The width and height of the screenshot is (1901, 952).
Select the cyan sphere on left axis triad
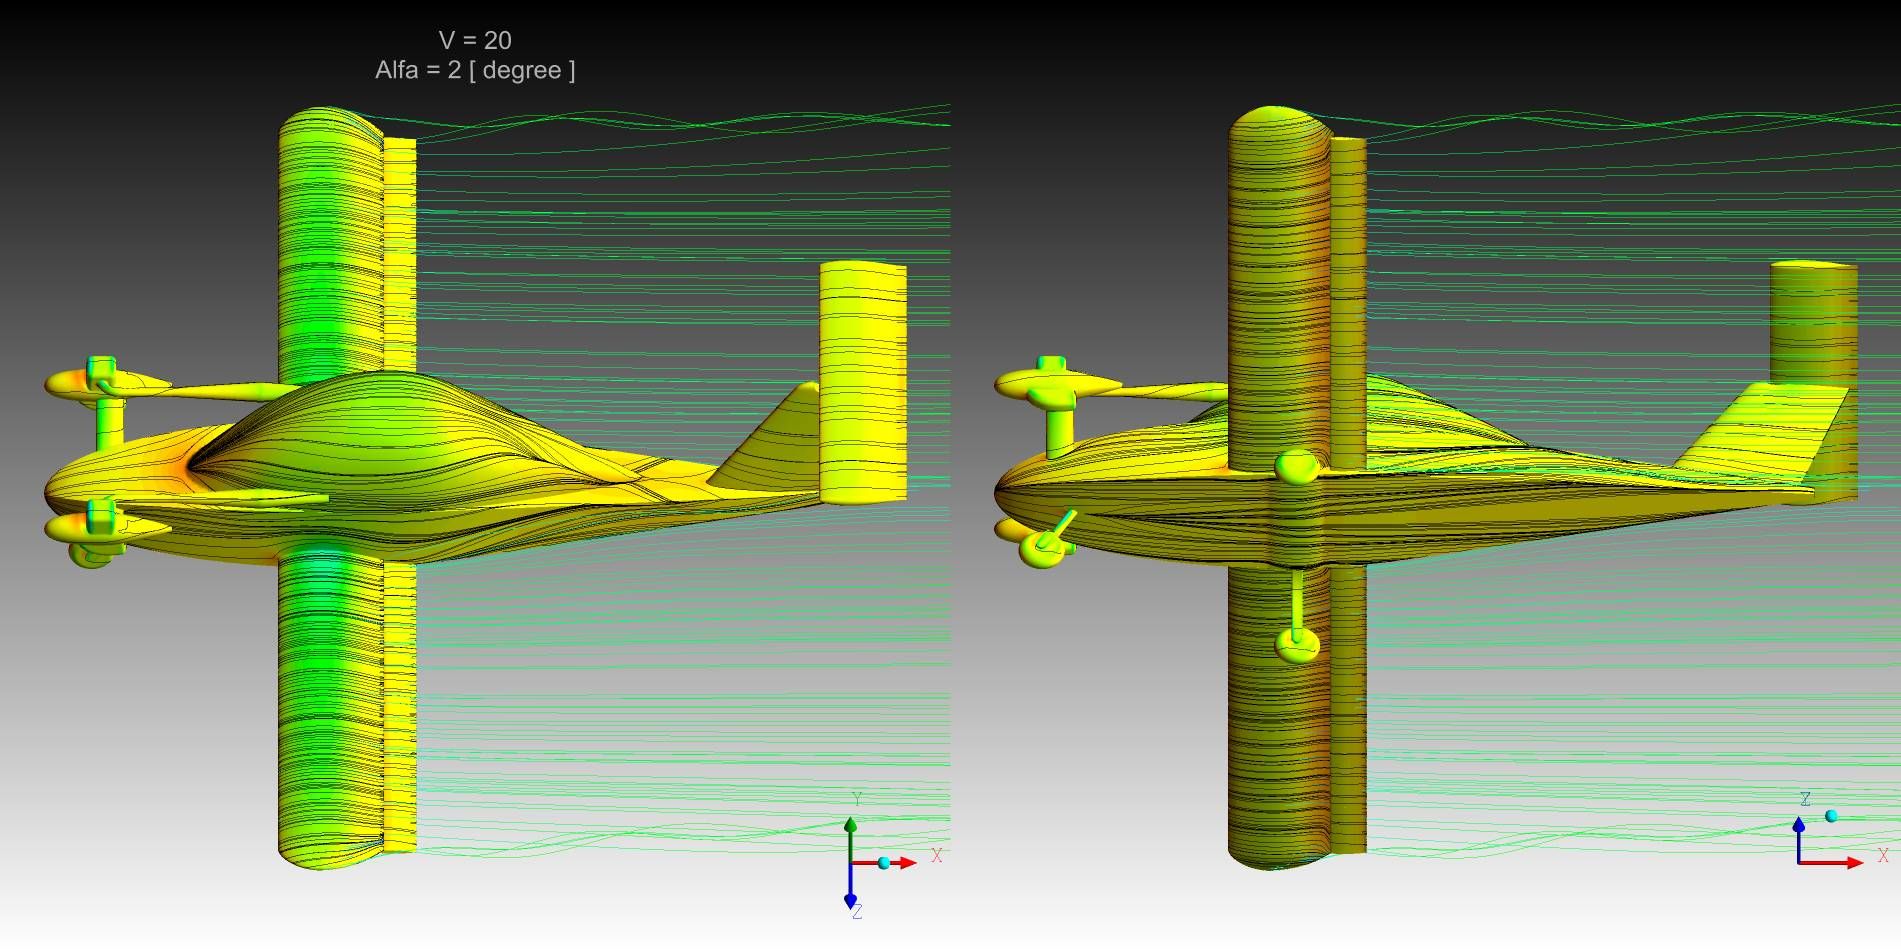(x=884, y=862)
